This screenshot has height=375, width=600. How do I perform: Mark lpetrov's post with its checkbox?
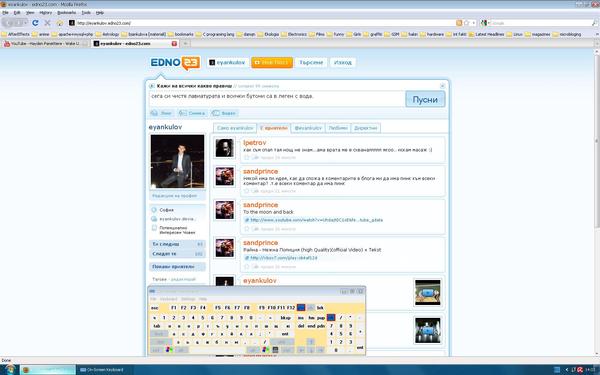coord(246,158)
